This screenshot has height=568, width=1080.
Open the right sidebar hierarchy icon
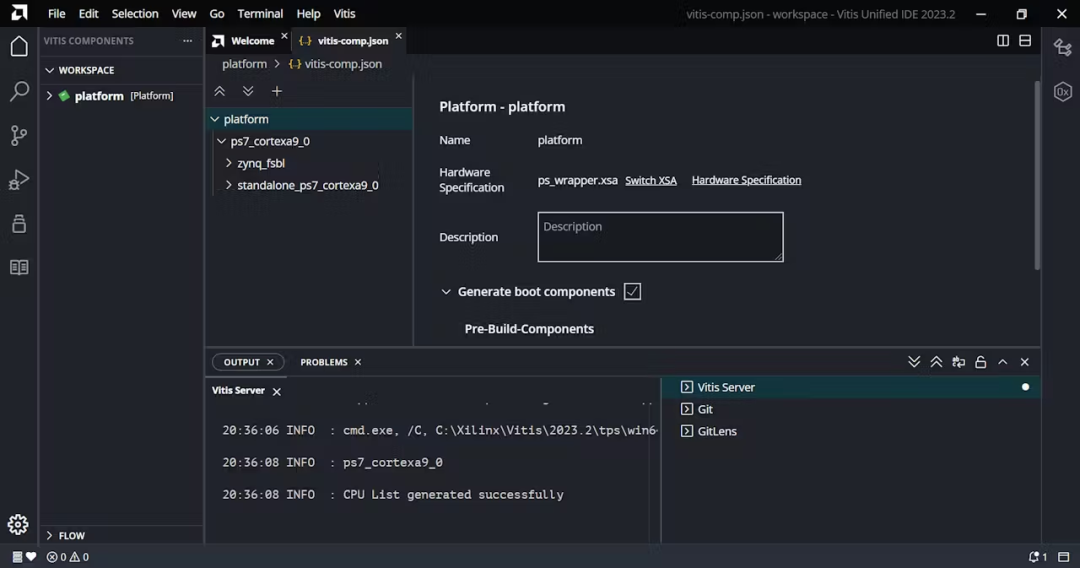(1063, 48)
